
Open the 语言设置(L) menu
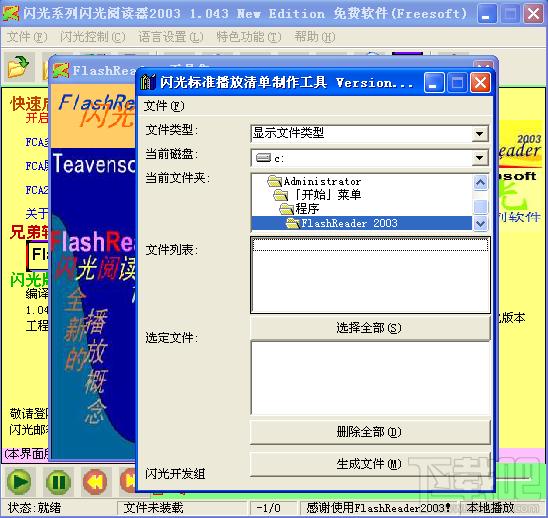(171, 37)
